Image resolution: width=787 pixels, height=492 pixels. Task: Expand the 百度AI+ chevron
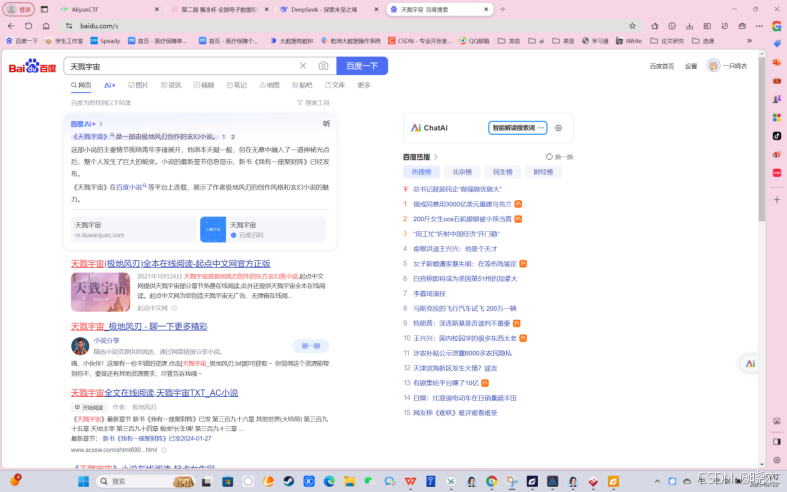101,124
